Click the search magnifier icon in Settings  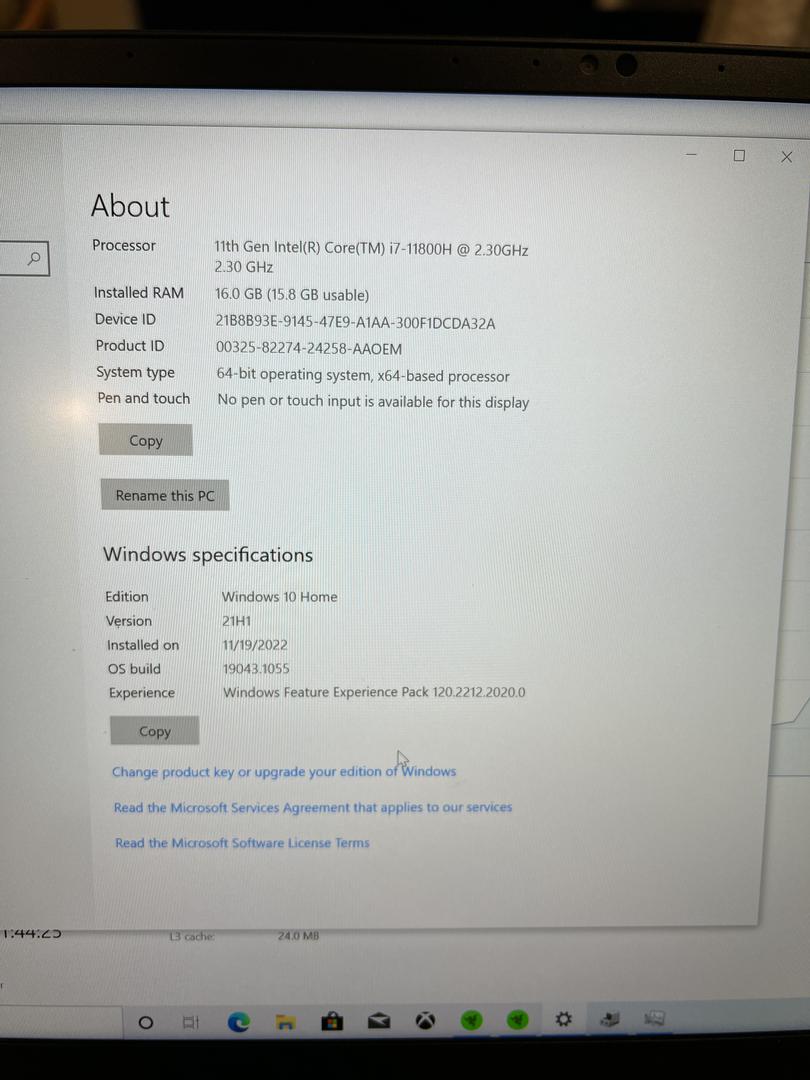tap(34, 258)
